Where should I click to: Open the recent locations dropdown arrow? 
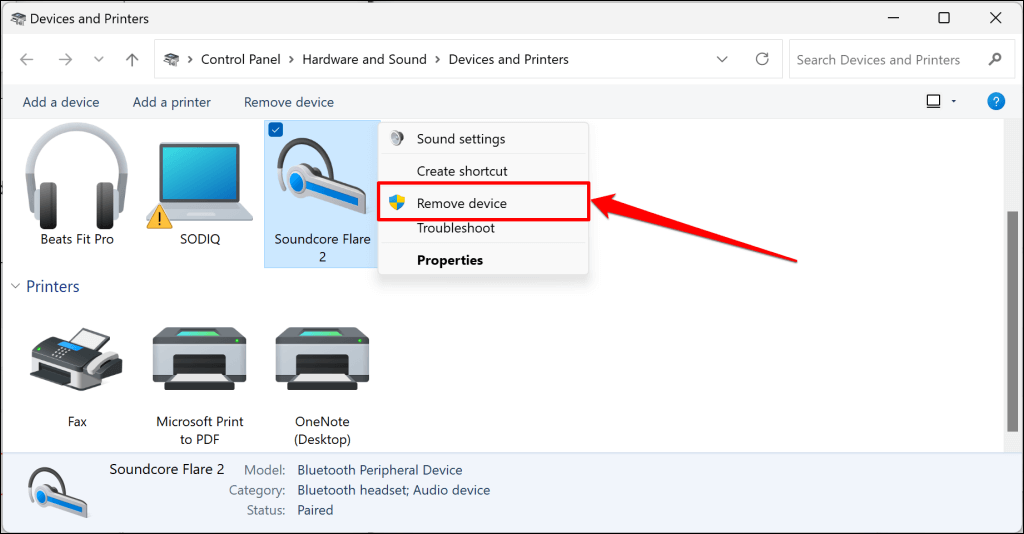coord(99,59)
